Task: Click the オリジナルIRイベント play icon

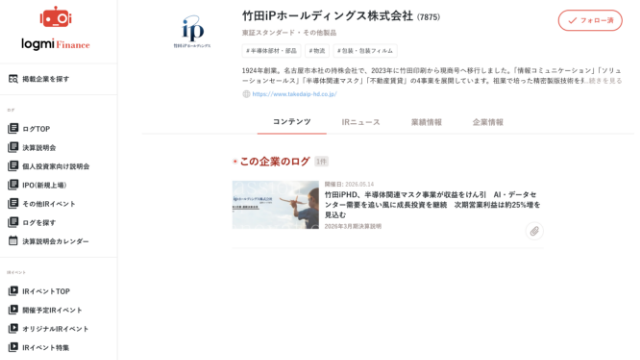Action: (13, 329)
